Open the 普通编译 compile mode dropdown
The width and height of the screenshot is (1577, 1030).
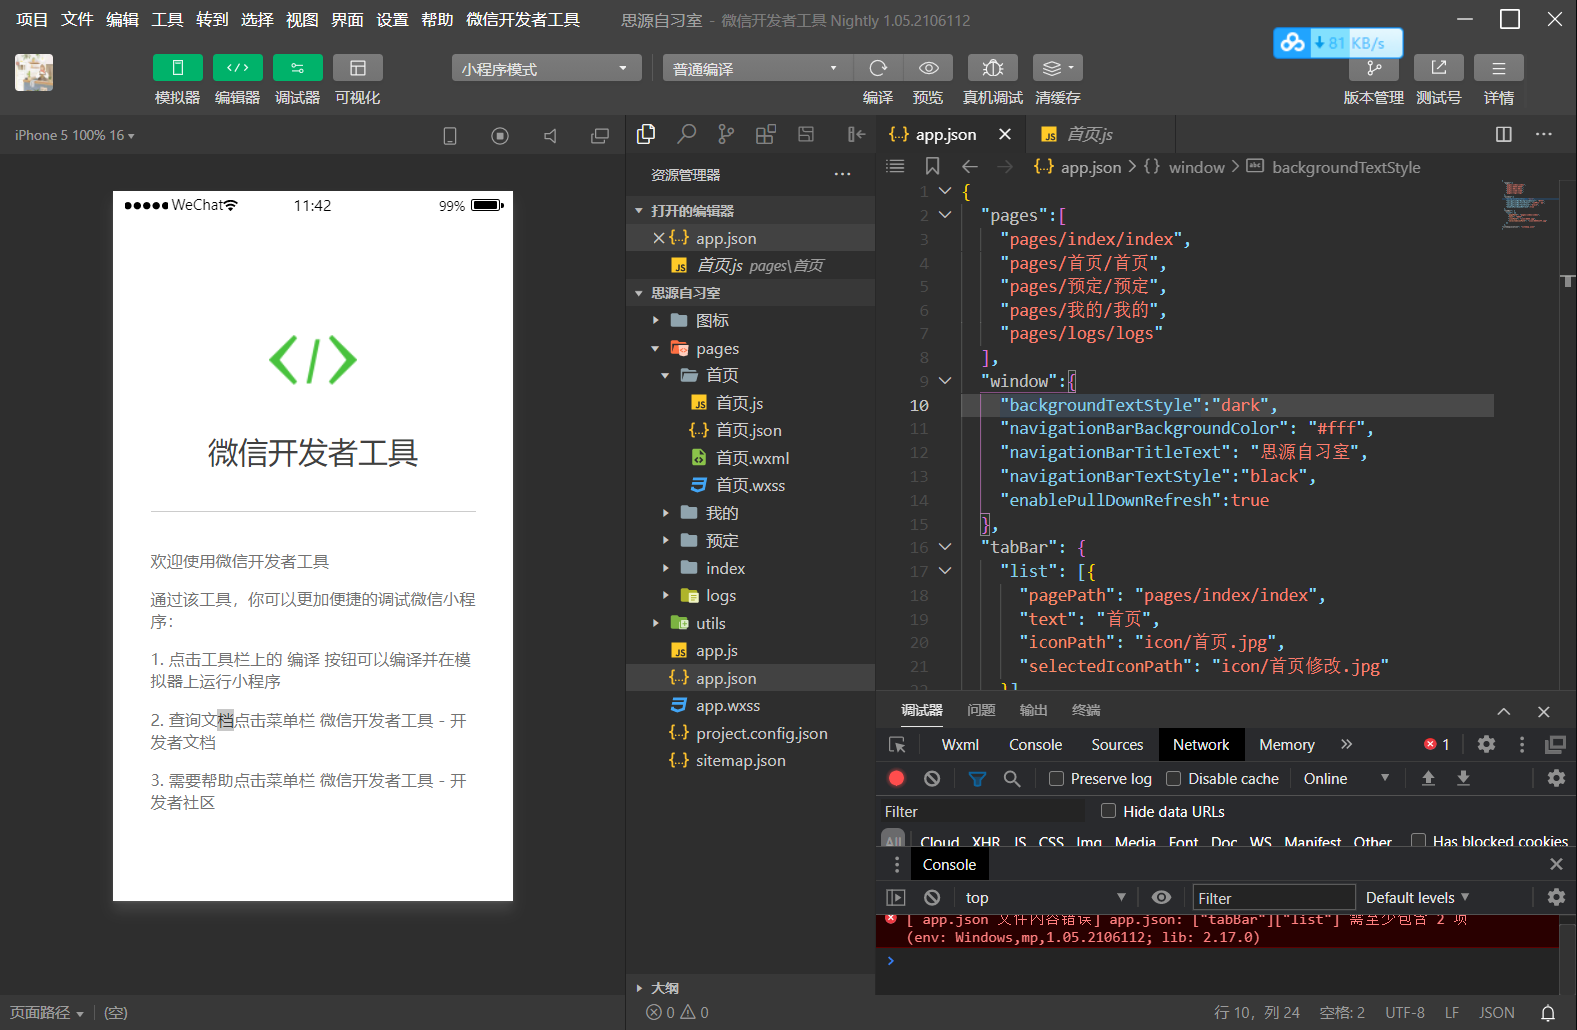(x=757, y=68)
